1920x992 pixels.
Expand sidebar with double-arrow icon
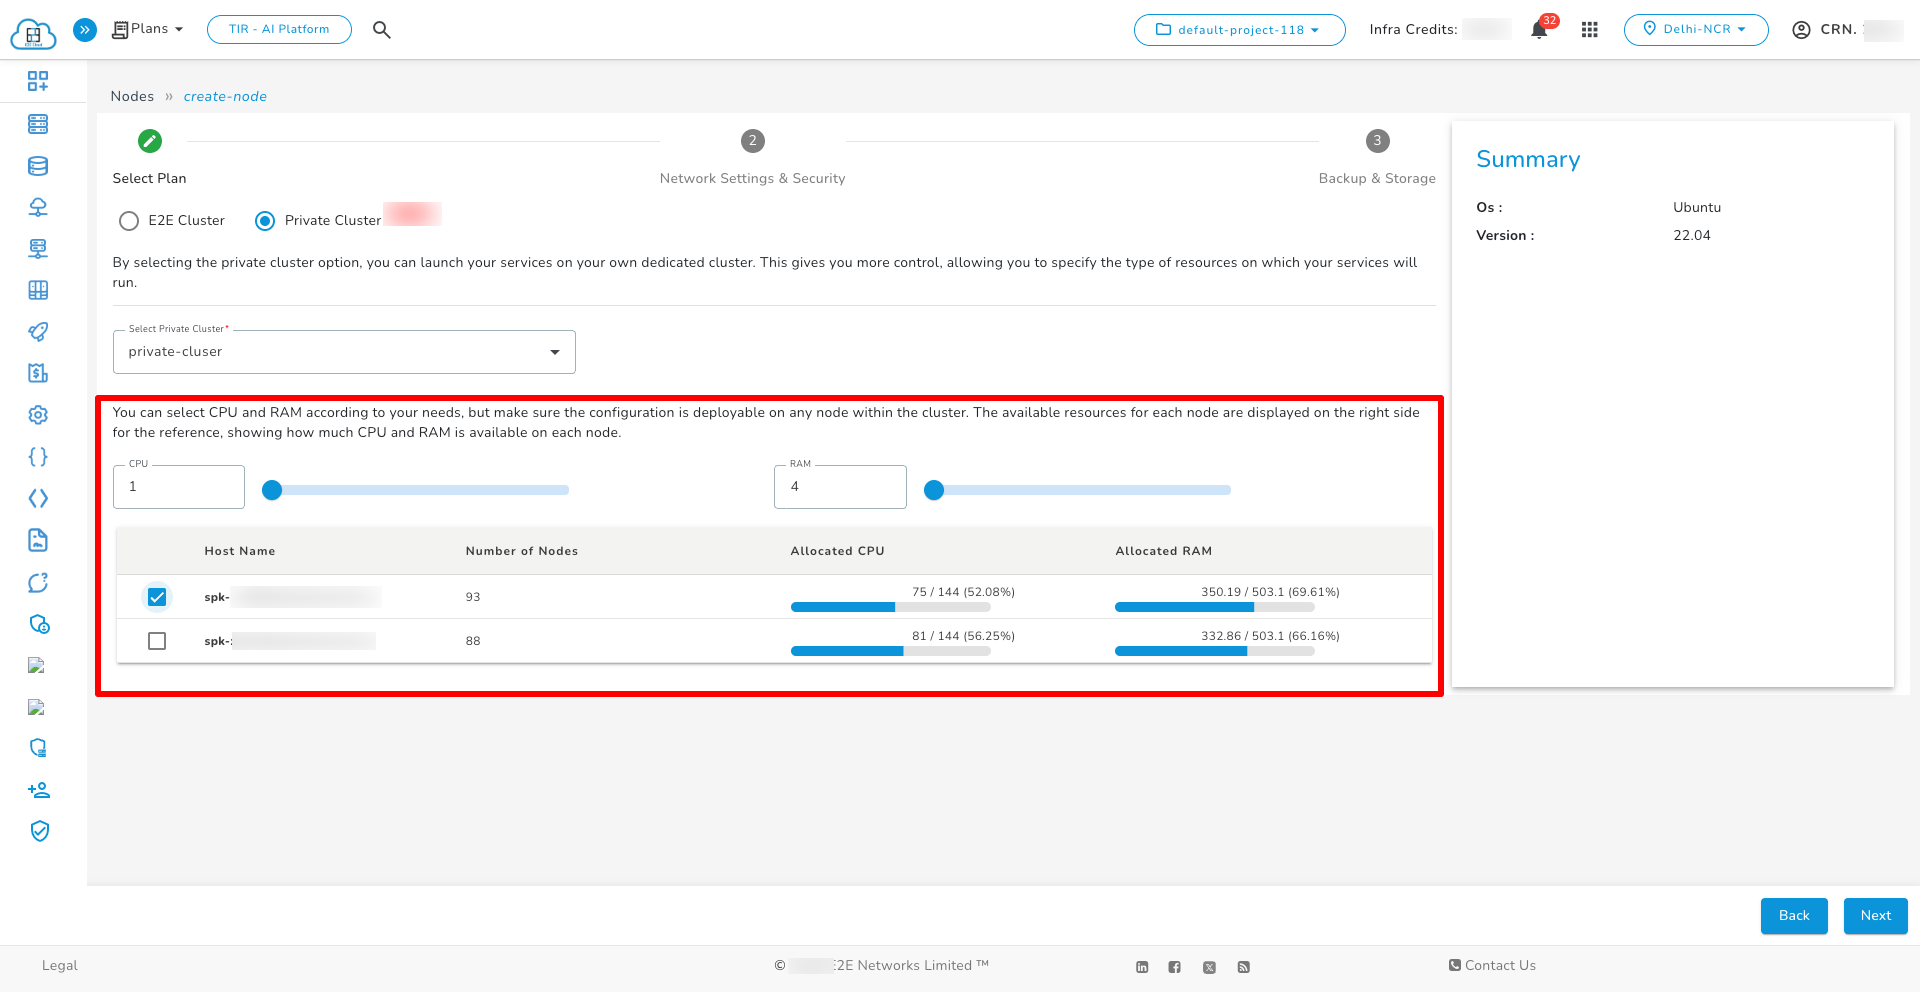tap(85, 30)
